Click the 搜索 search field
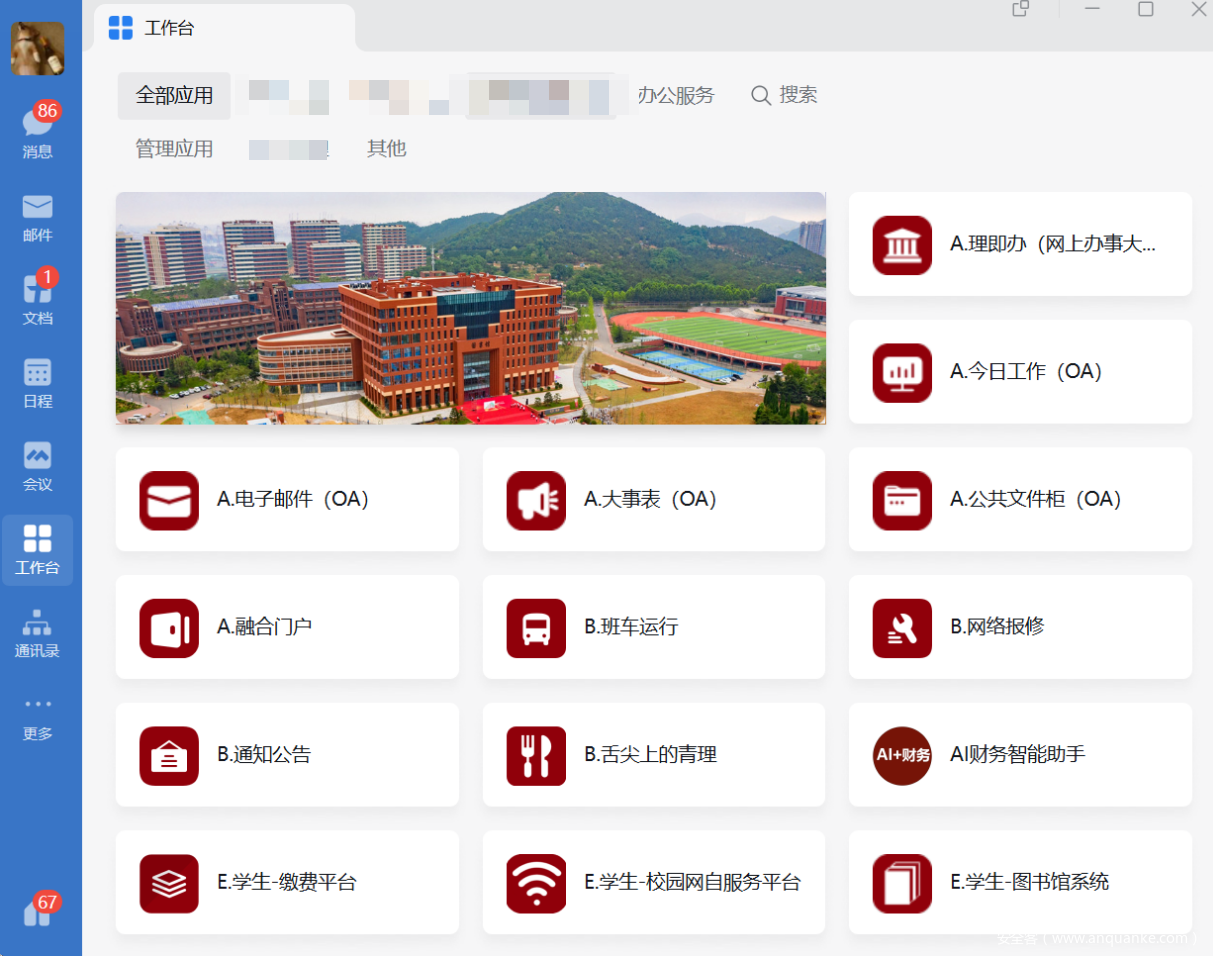Viewport: 1213px width, 957px height. coord(785,95)
